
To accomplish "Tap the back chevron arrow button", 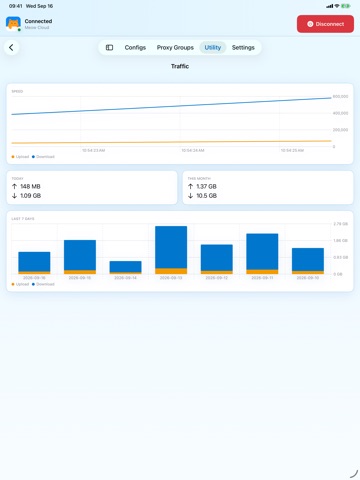I will (x=11, y=47).
